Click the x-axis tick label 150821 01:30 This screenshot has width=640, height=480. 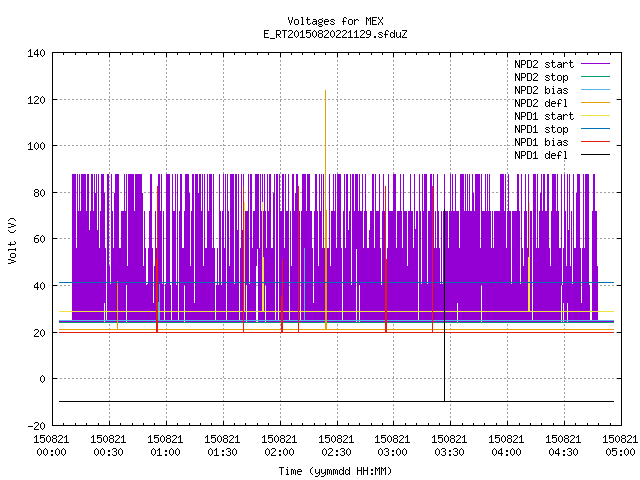click(x=222, y=446)
